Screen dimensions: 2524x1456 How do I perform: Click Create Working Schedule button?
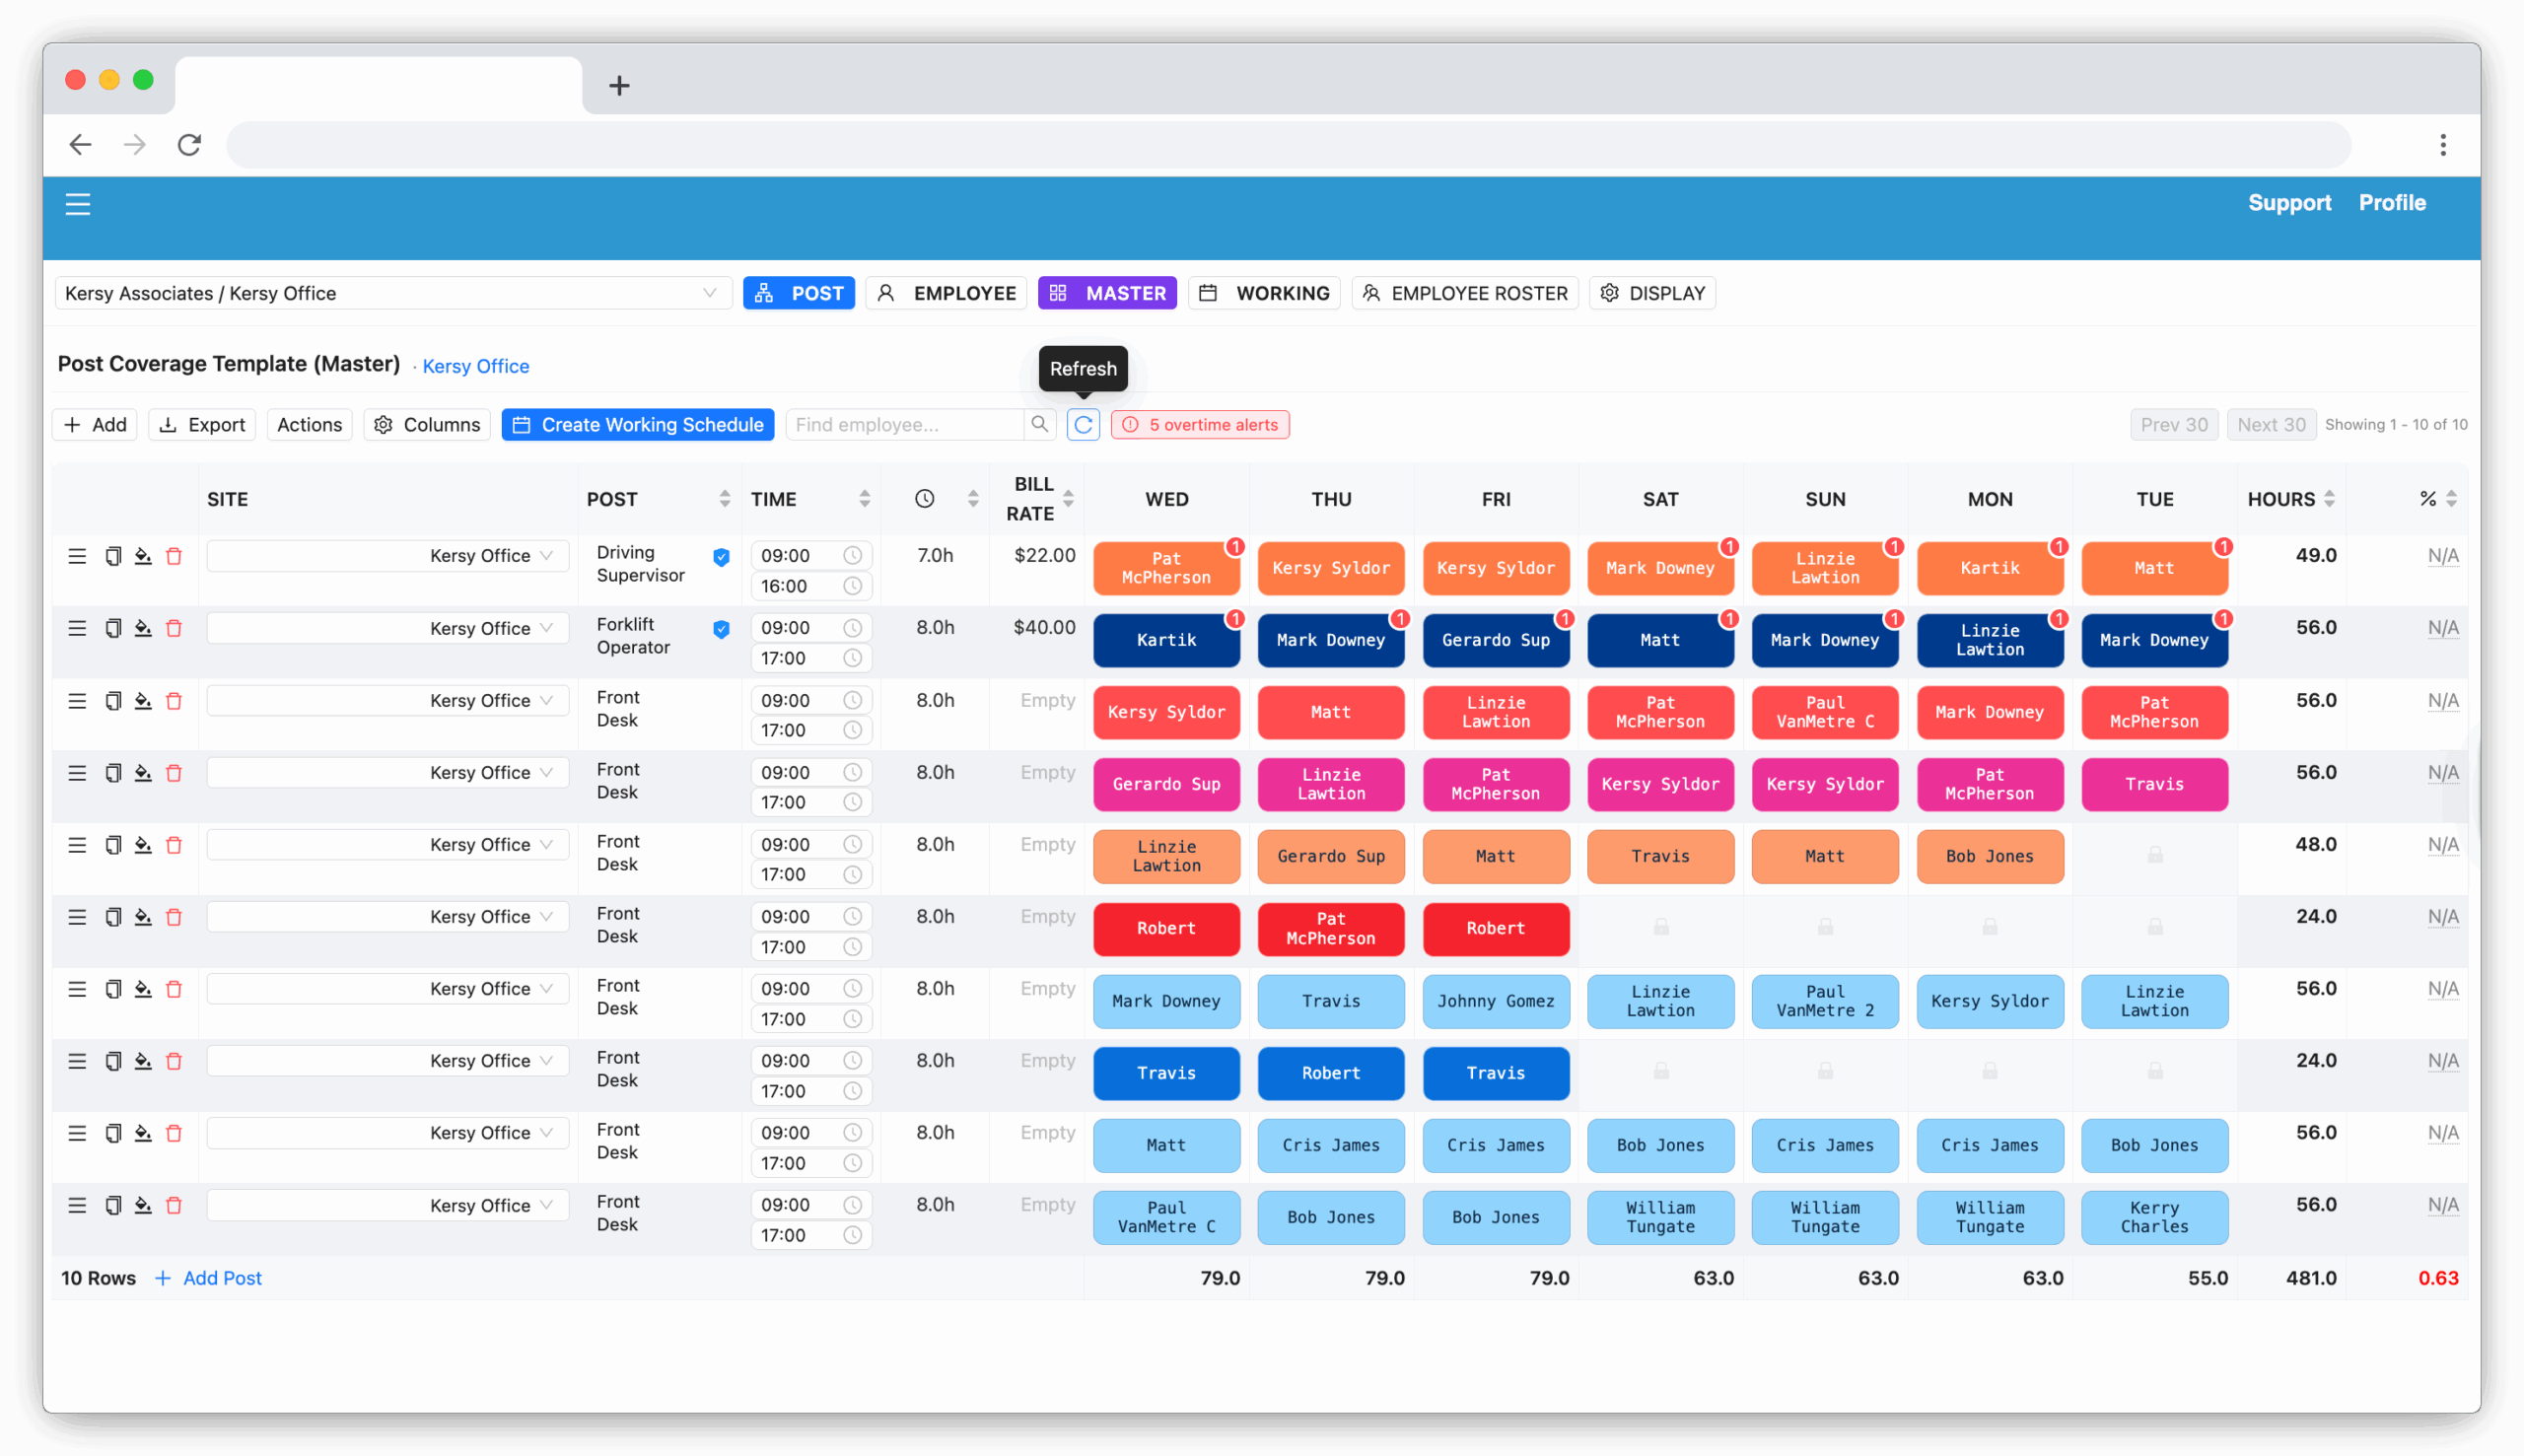638,425
